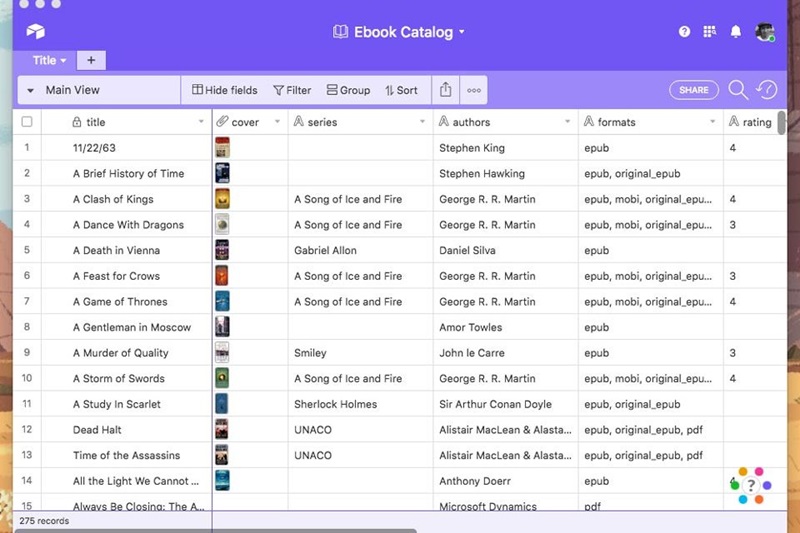
Task: Open the revision history clock icon
Action: (767, 90)
